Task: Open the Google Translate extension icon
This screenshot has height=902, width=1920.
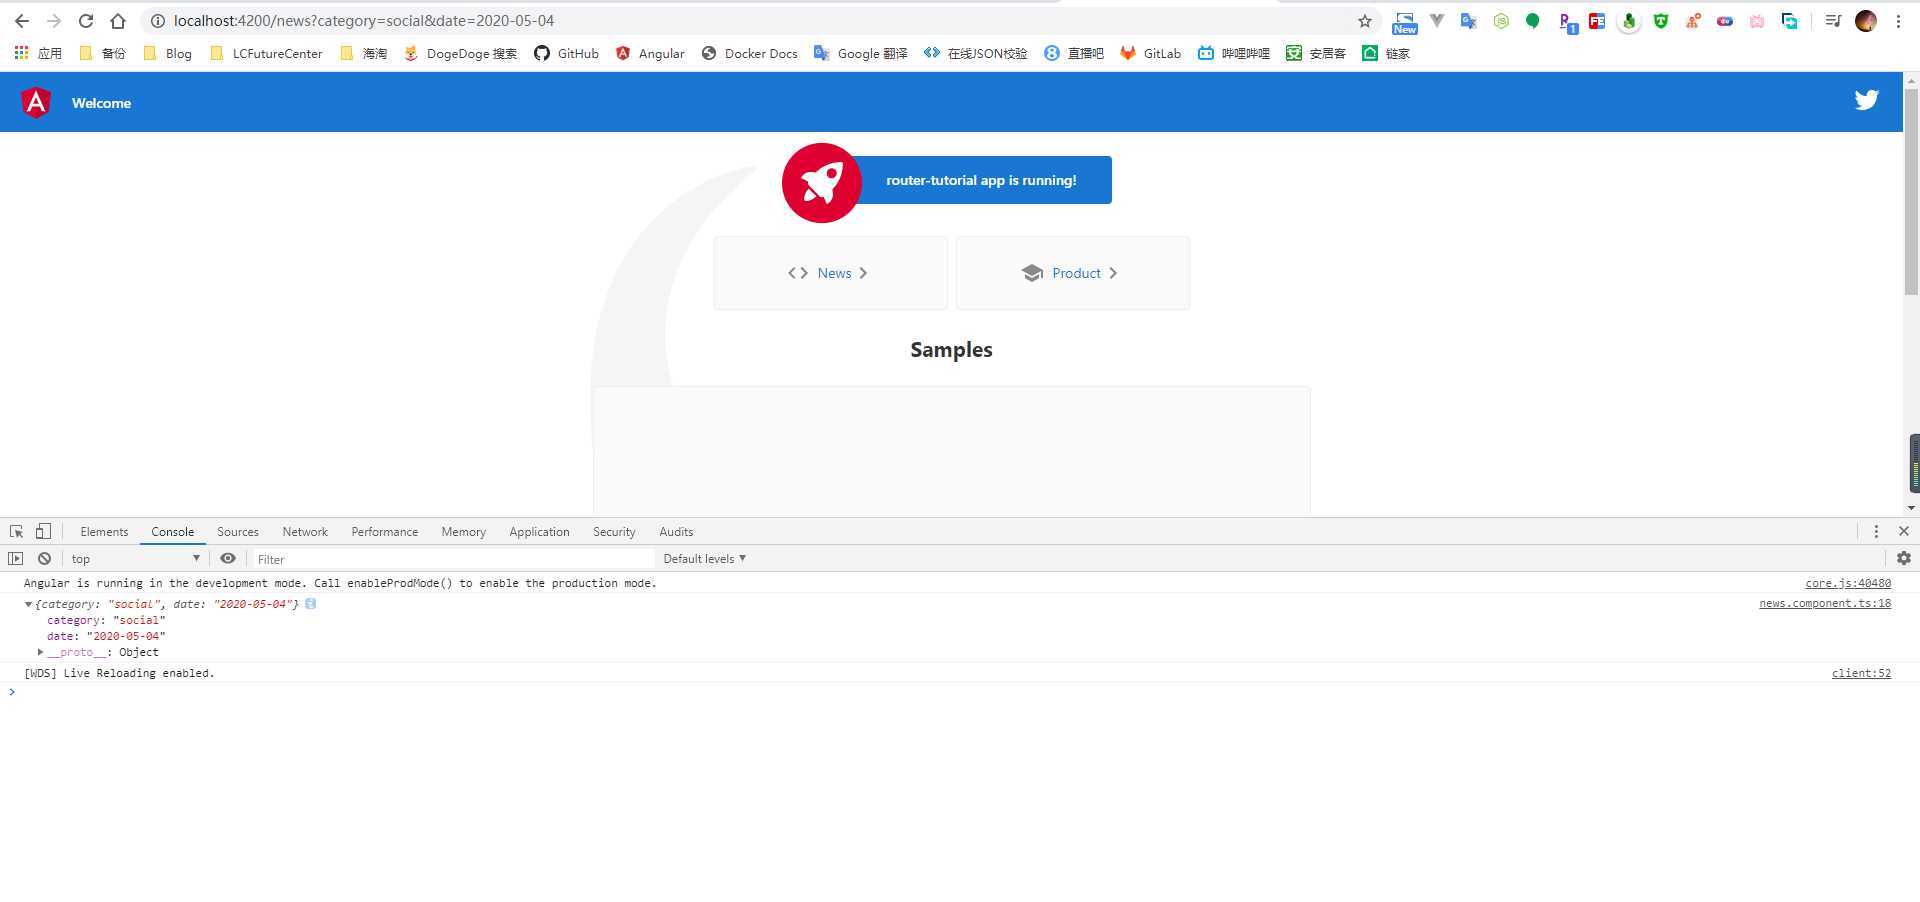Action: 1469,20
